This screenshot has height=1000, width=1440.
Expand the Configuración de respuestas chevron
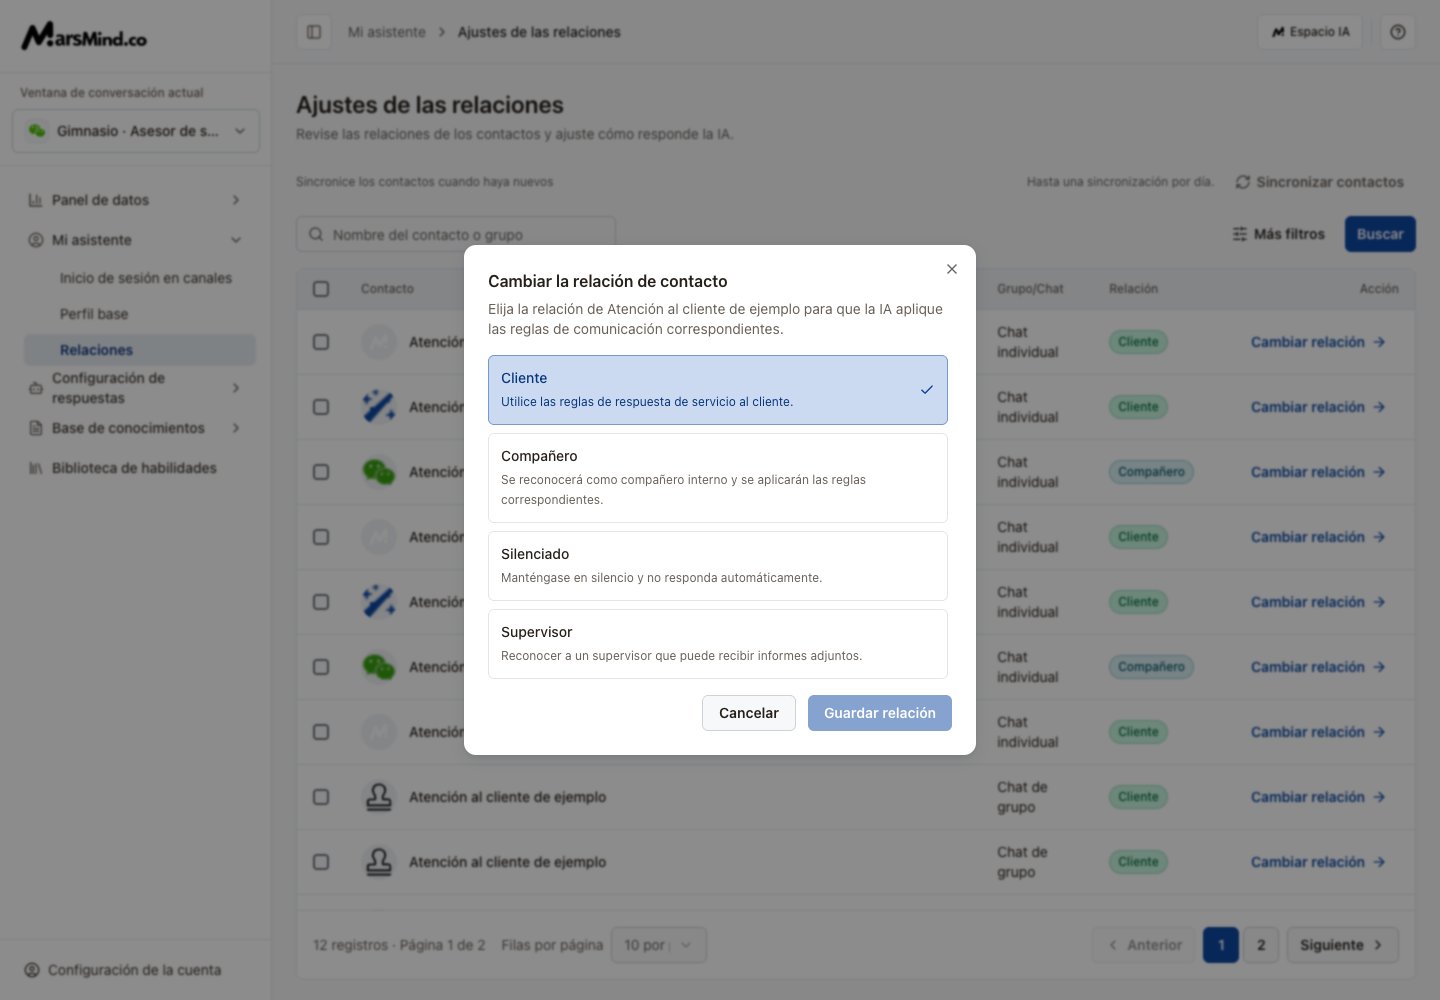tap(236, 388)
